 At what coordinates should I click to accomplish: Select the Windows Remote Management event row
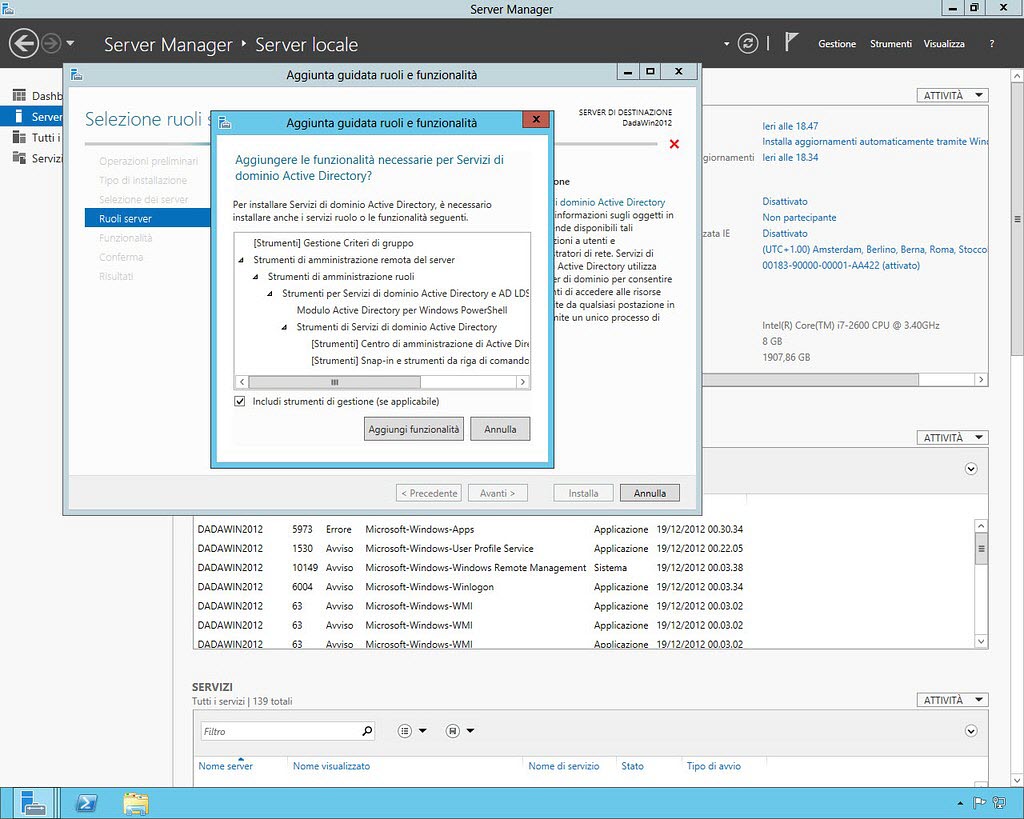[470, 568]
